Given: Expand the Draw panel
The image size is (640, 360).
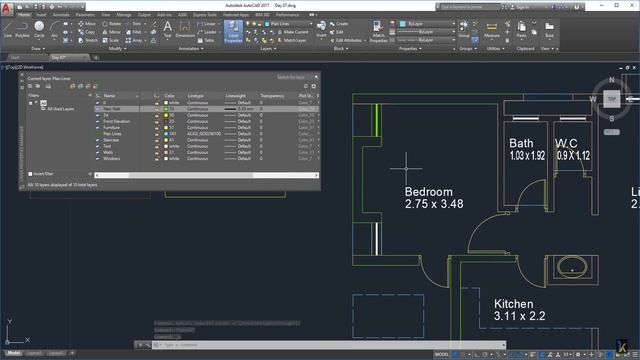Looking at the screenshot, I should click(38, 49).
